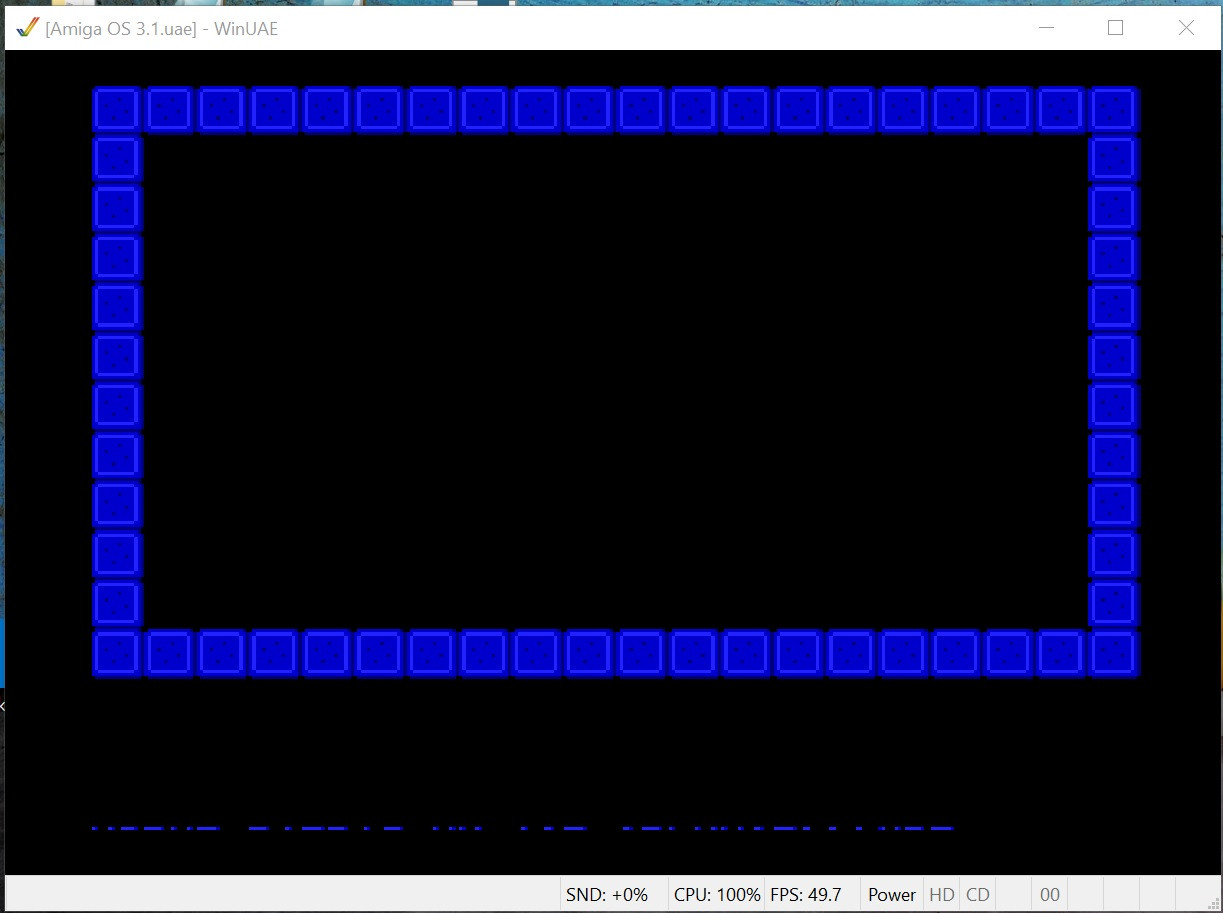Click the CPU 100% usage indicator
This screenshot has width=1223, height=913.
[717, 895]
